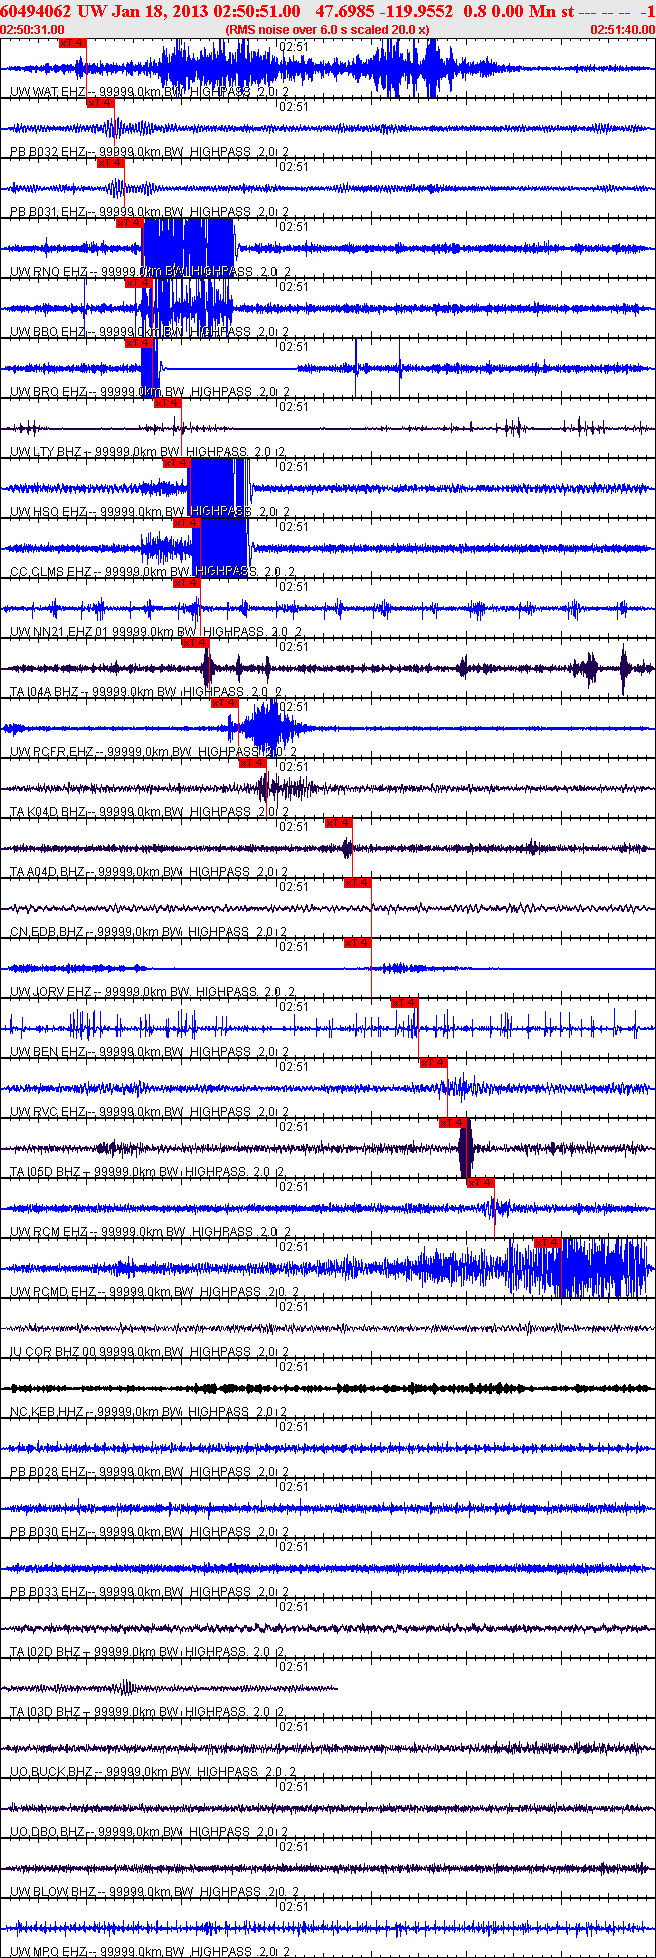
Task: Click the IU.COR BHZ waveform trace
Action: (x=328, y=1328)
